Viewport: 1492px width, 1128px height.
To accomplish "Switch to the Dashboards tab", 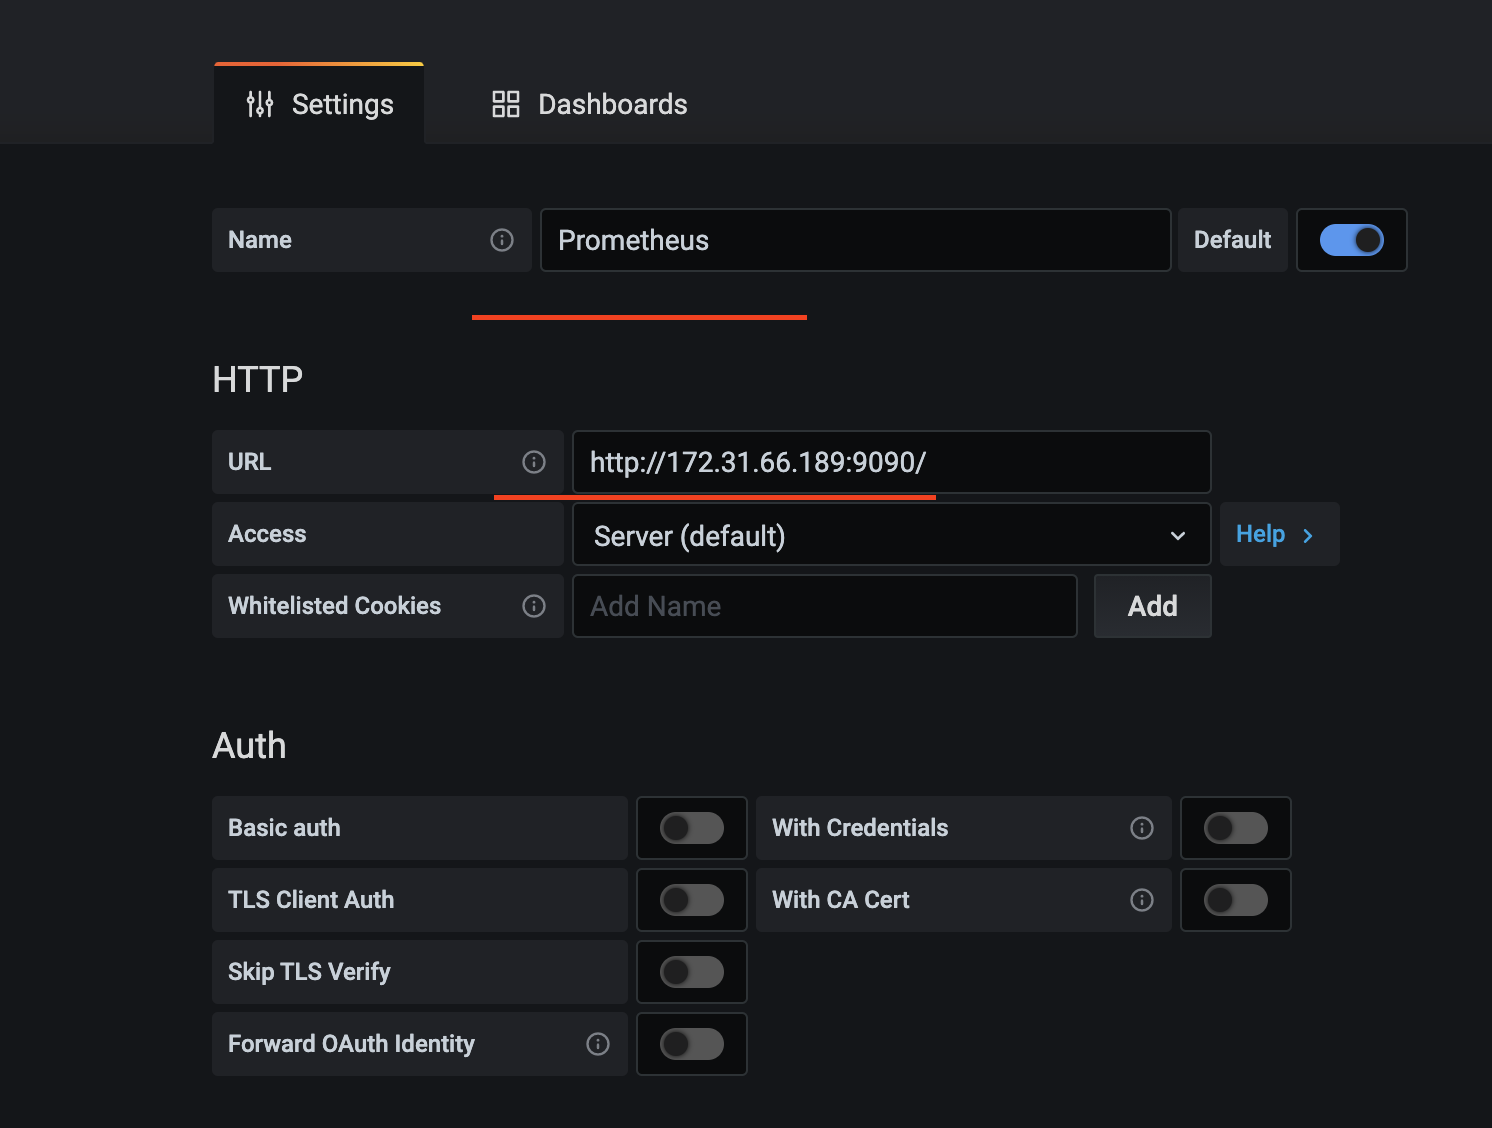I will click(x=590, y=104).
